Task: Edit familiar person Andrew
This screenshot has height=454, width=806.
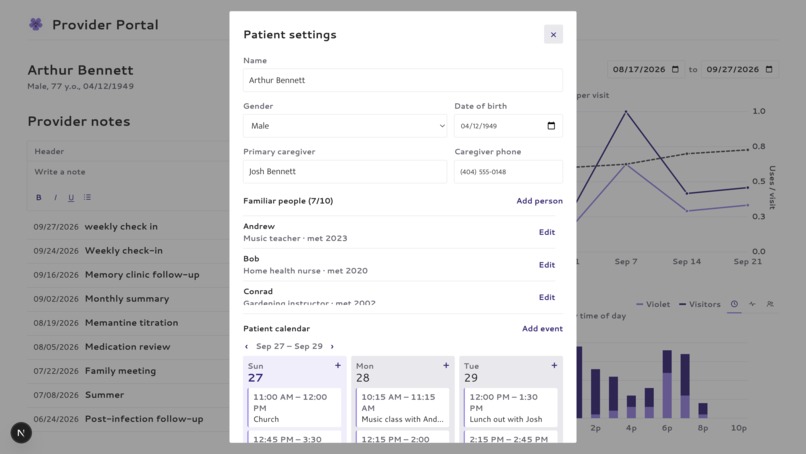Action: click(x=547, y=232)
